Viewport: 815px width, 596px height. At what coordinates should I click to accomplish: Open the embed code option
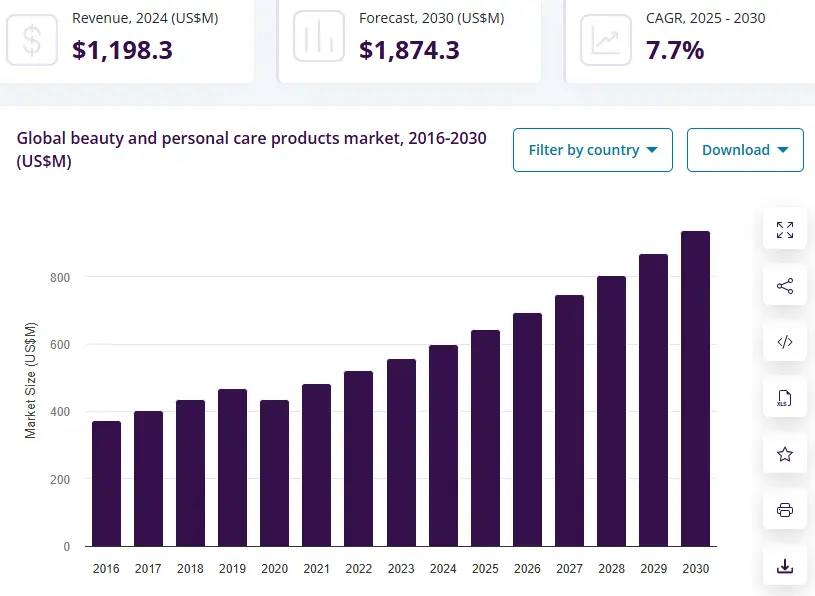(784, 341)
